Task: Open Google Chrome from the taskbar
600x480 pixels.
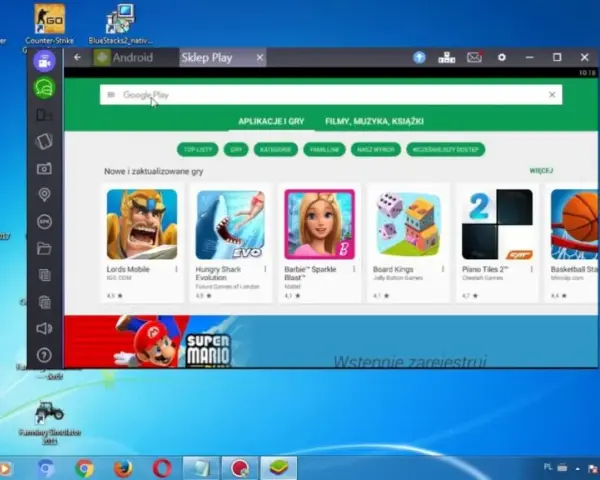Action: [x=85, y=469]
